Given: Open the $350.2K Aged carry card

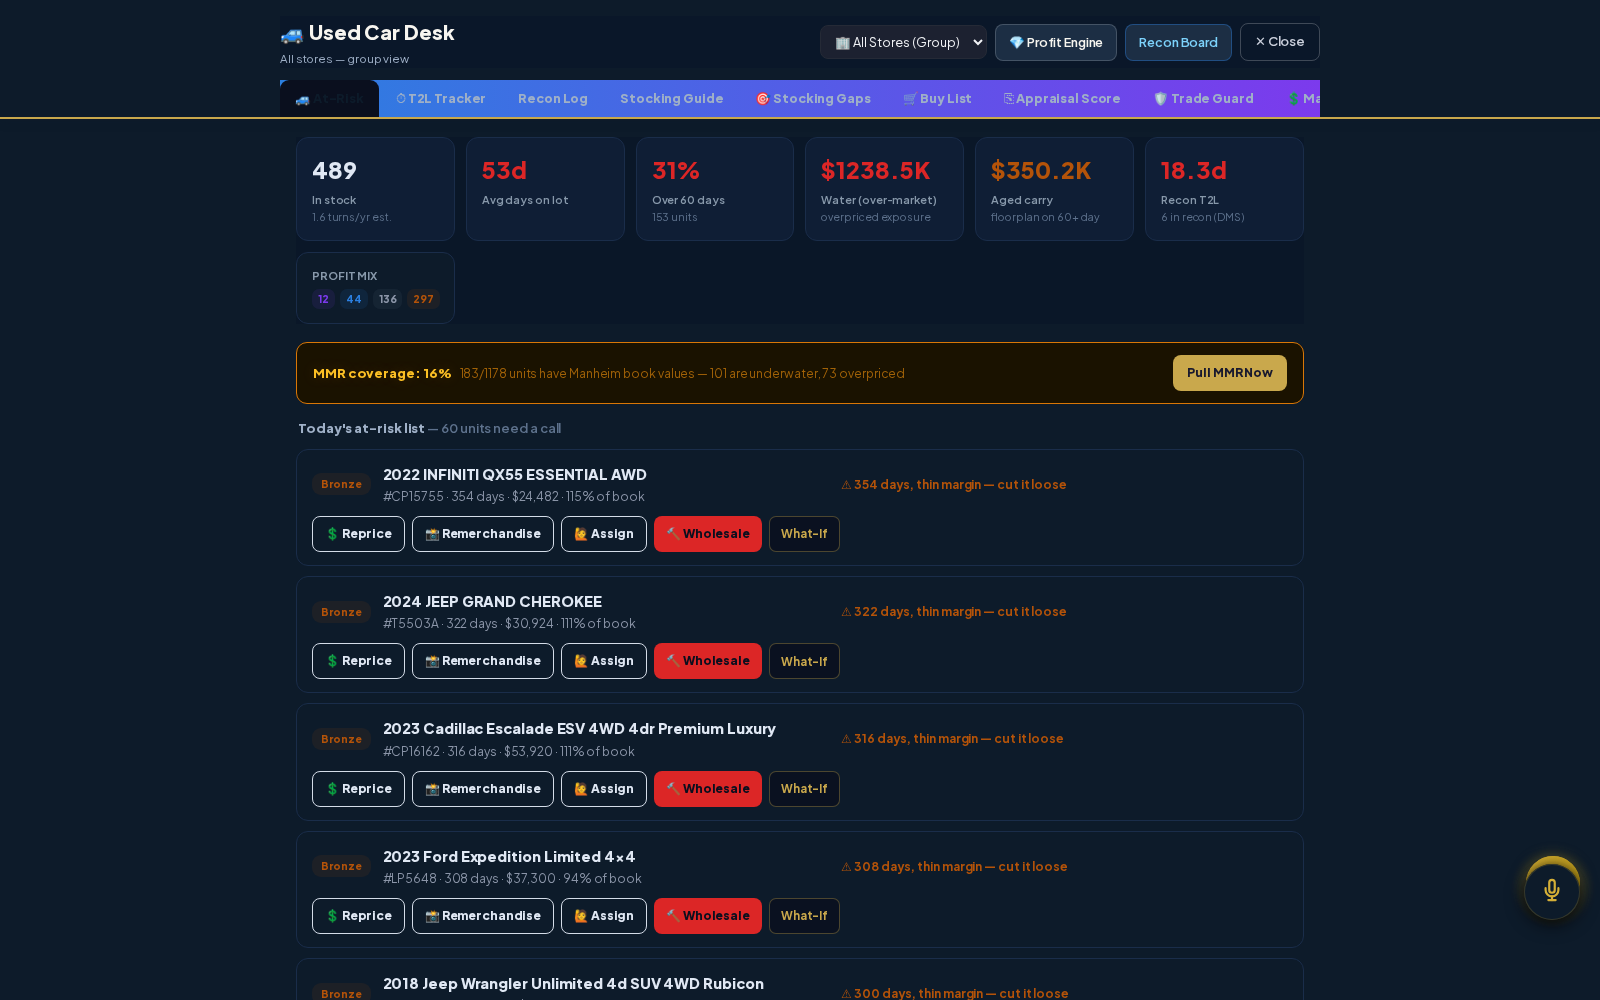Looking at the screenshot, I should click(x=1054, y=189).
